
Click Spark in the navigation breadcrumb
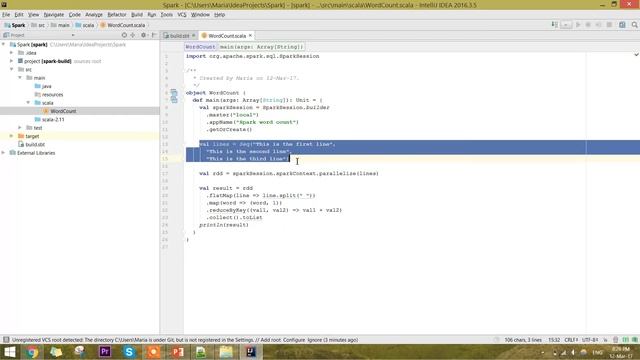pyautogui.click(x=15, y=25)
